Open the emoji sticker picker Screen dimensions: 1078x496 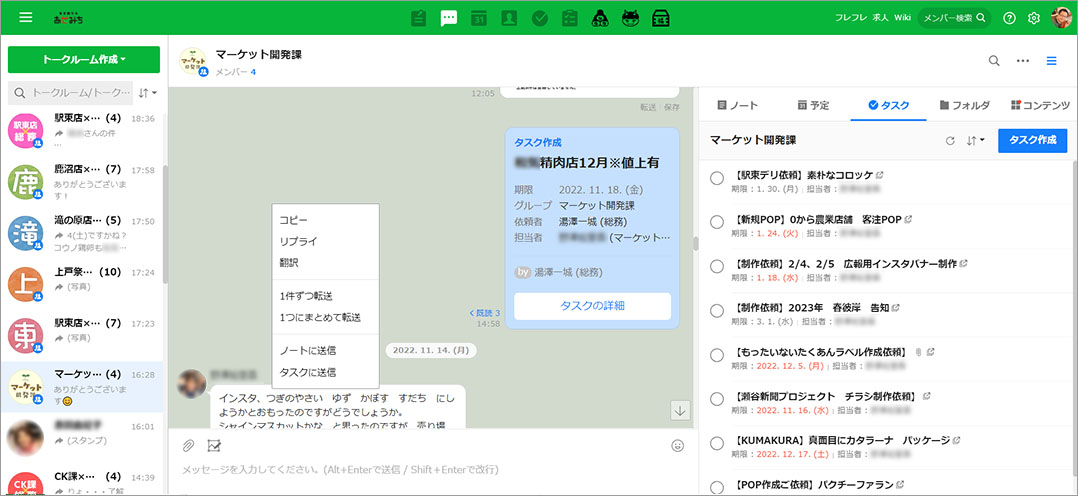678,446
